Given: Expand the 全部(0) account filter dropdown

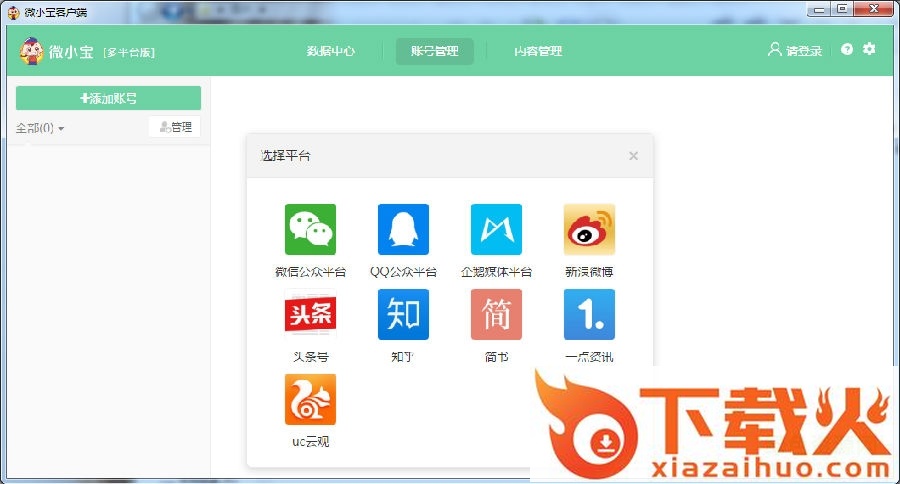Looking at the screenshot, I should click(x=40, y=128).
